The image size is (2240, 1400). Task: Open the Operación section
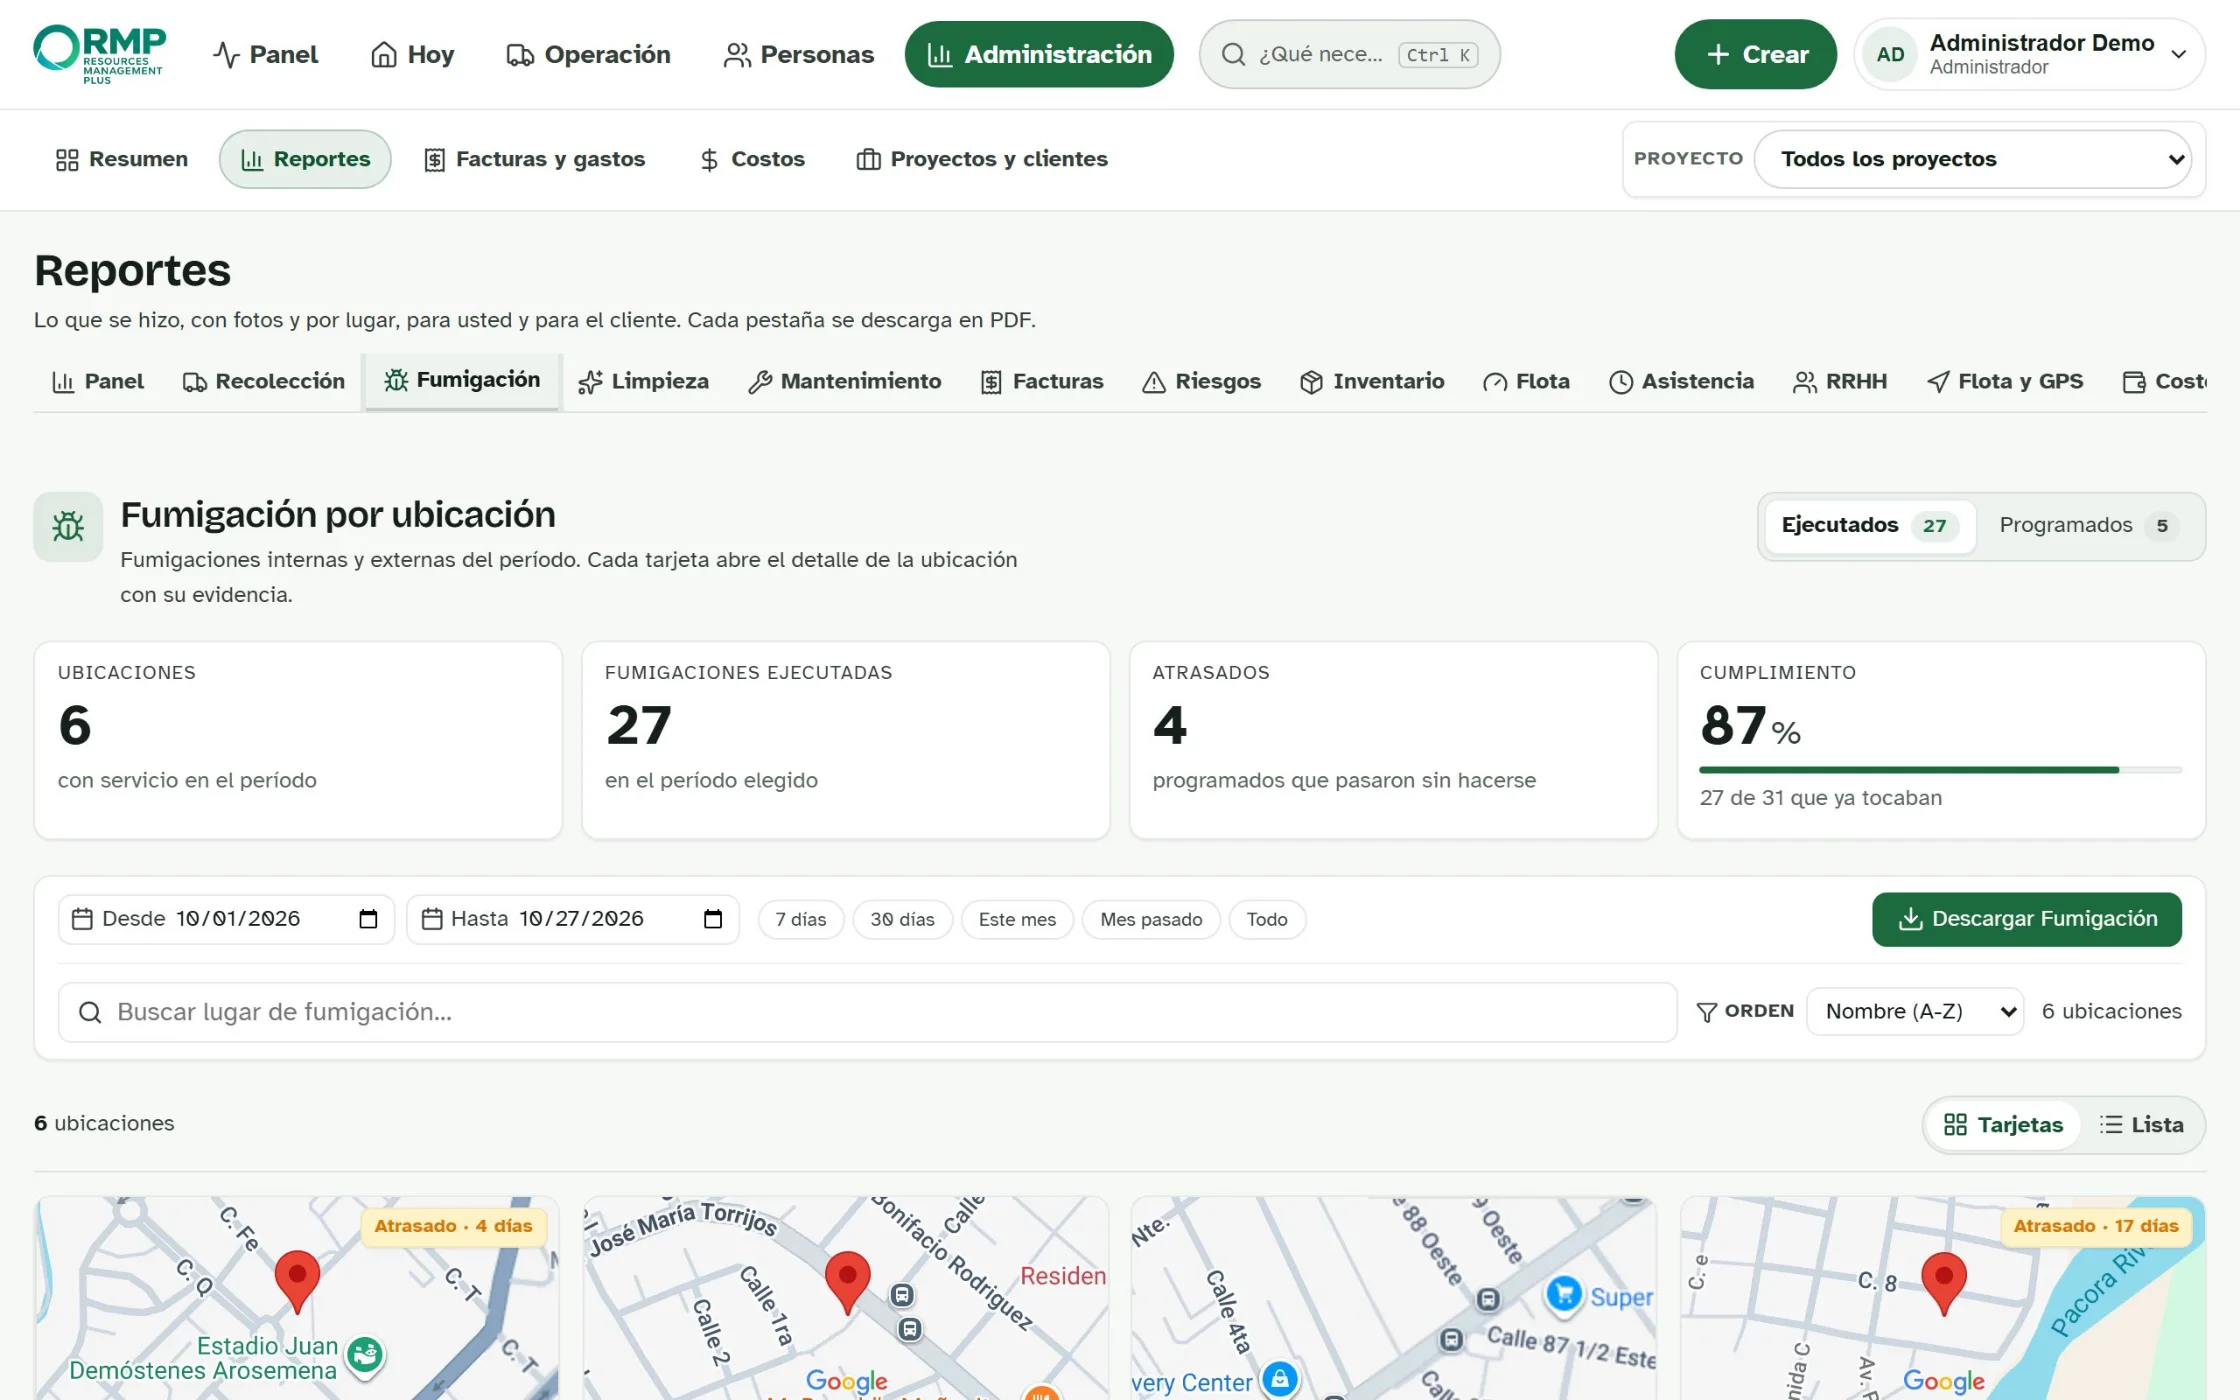[588, 54]
